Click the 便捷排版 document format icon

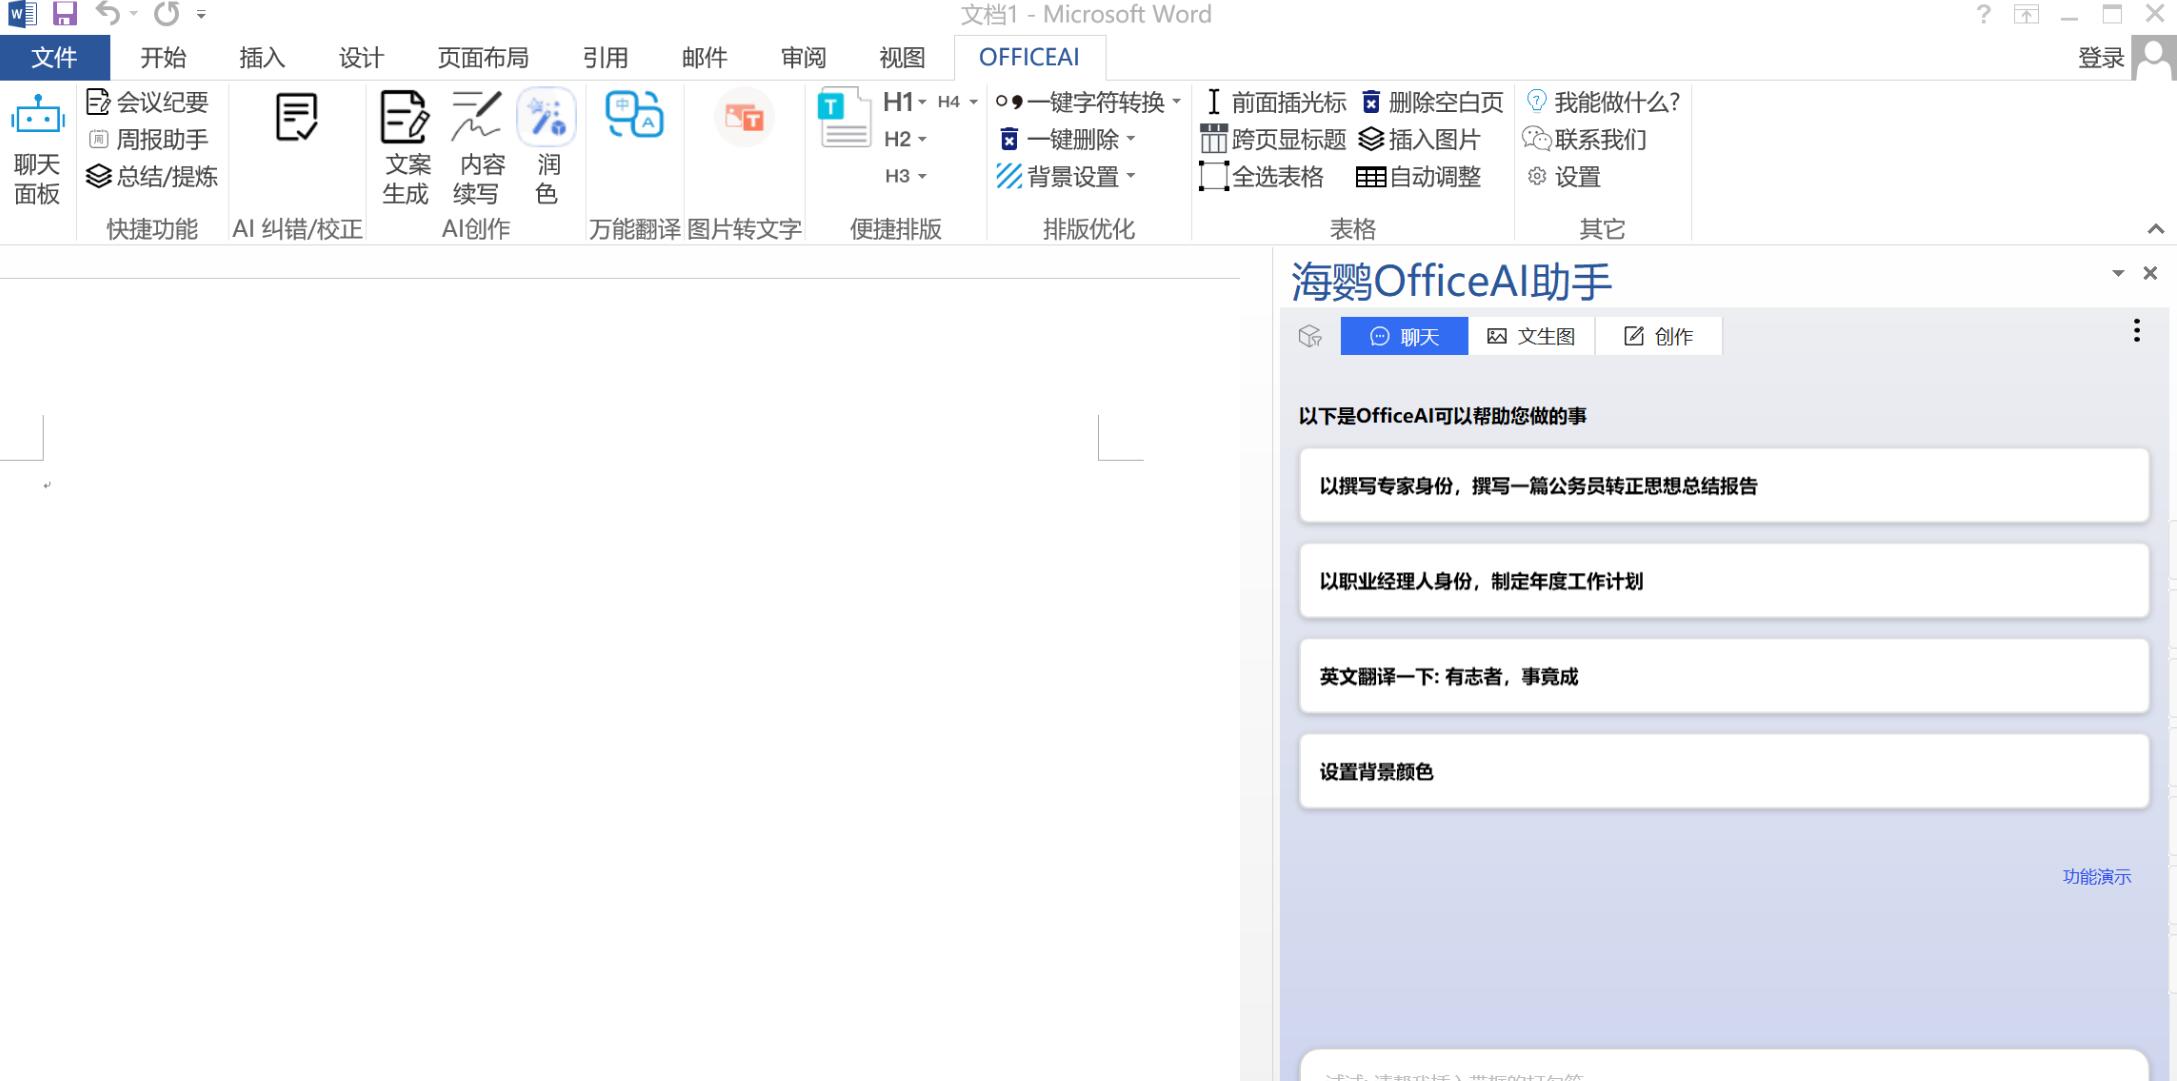843,119
